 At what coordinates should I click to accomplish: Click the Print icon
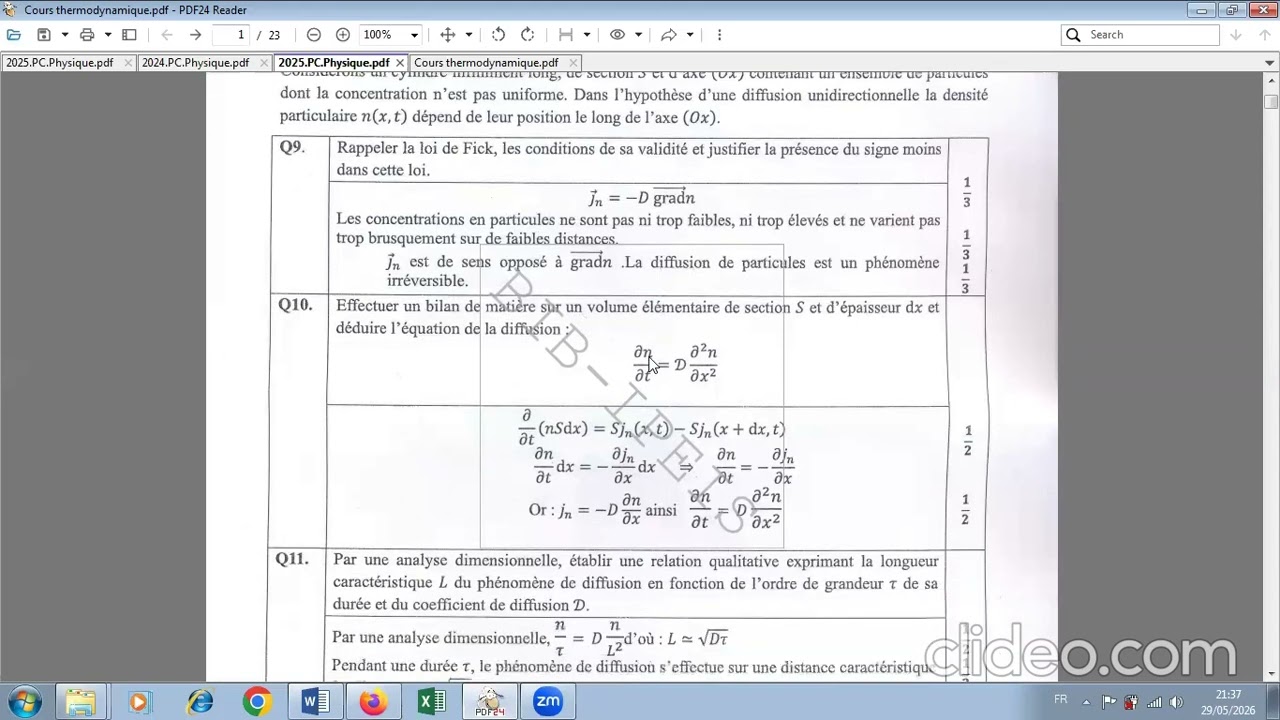pos(87,35)
